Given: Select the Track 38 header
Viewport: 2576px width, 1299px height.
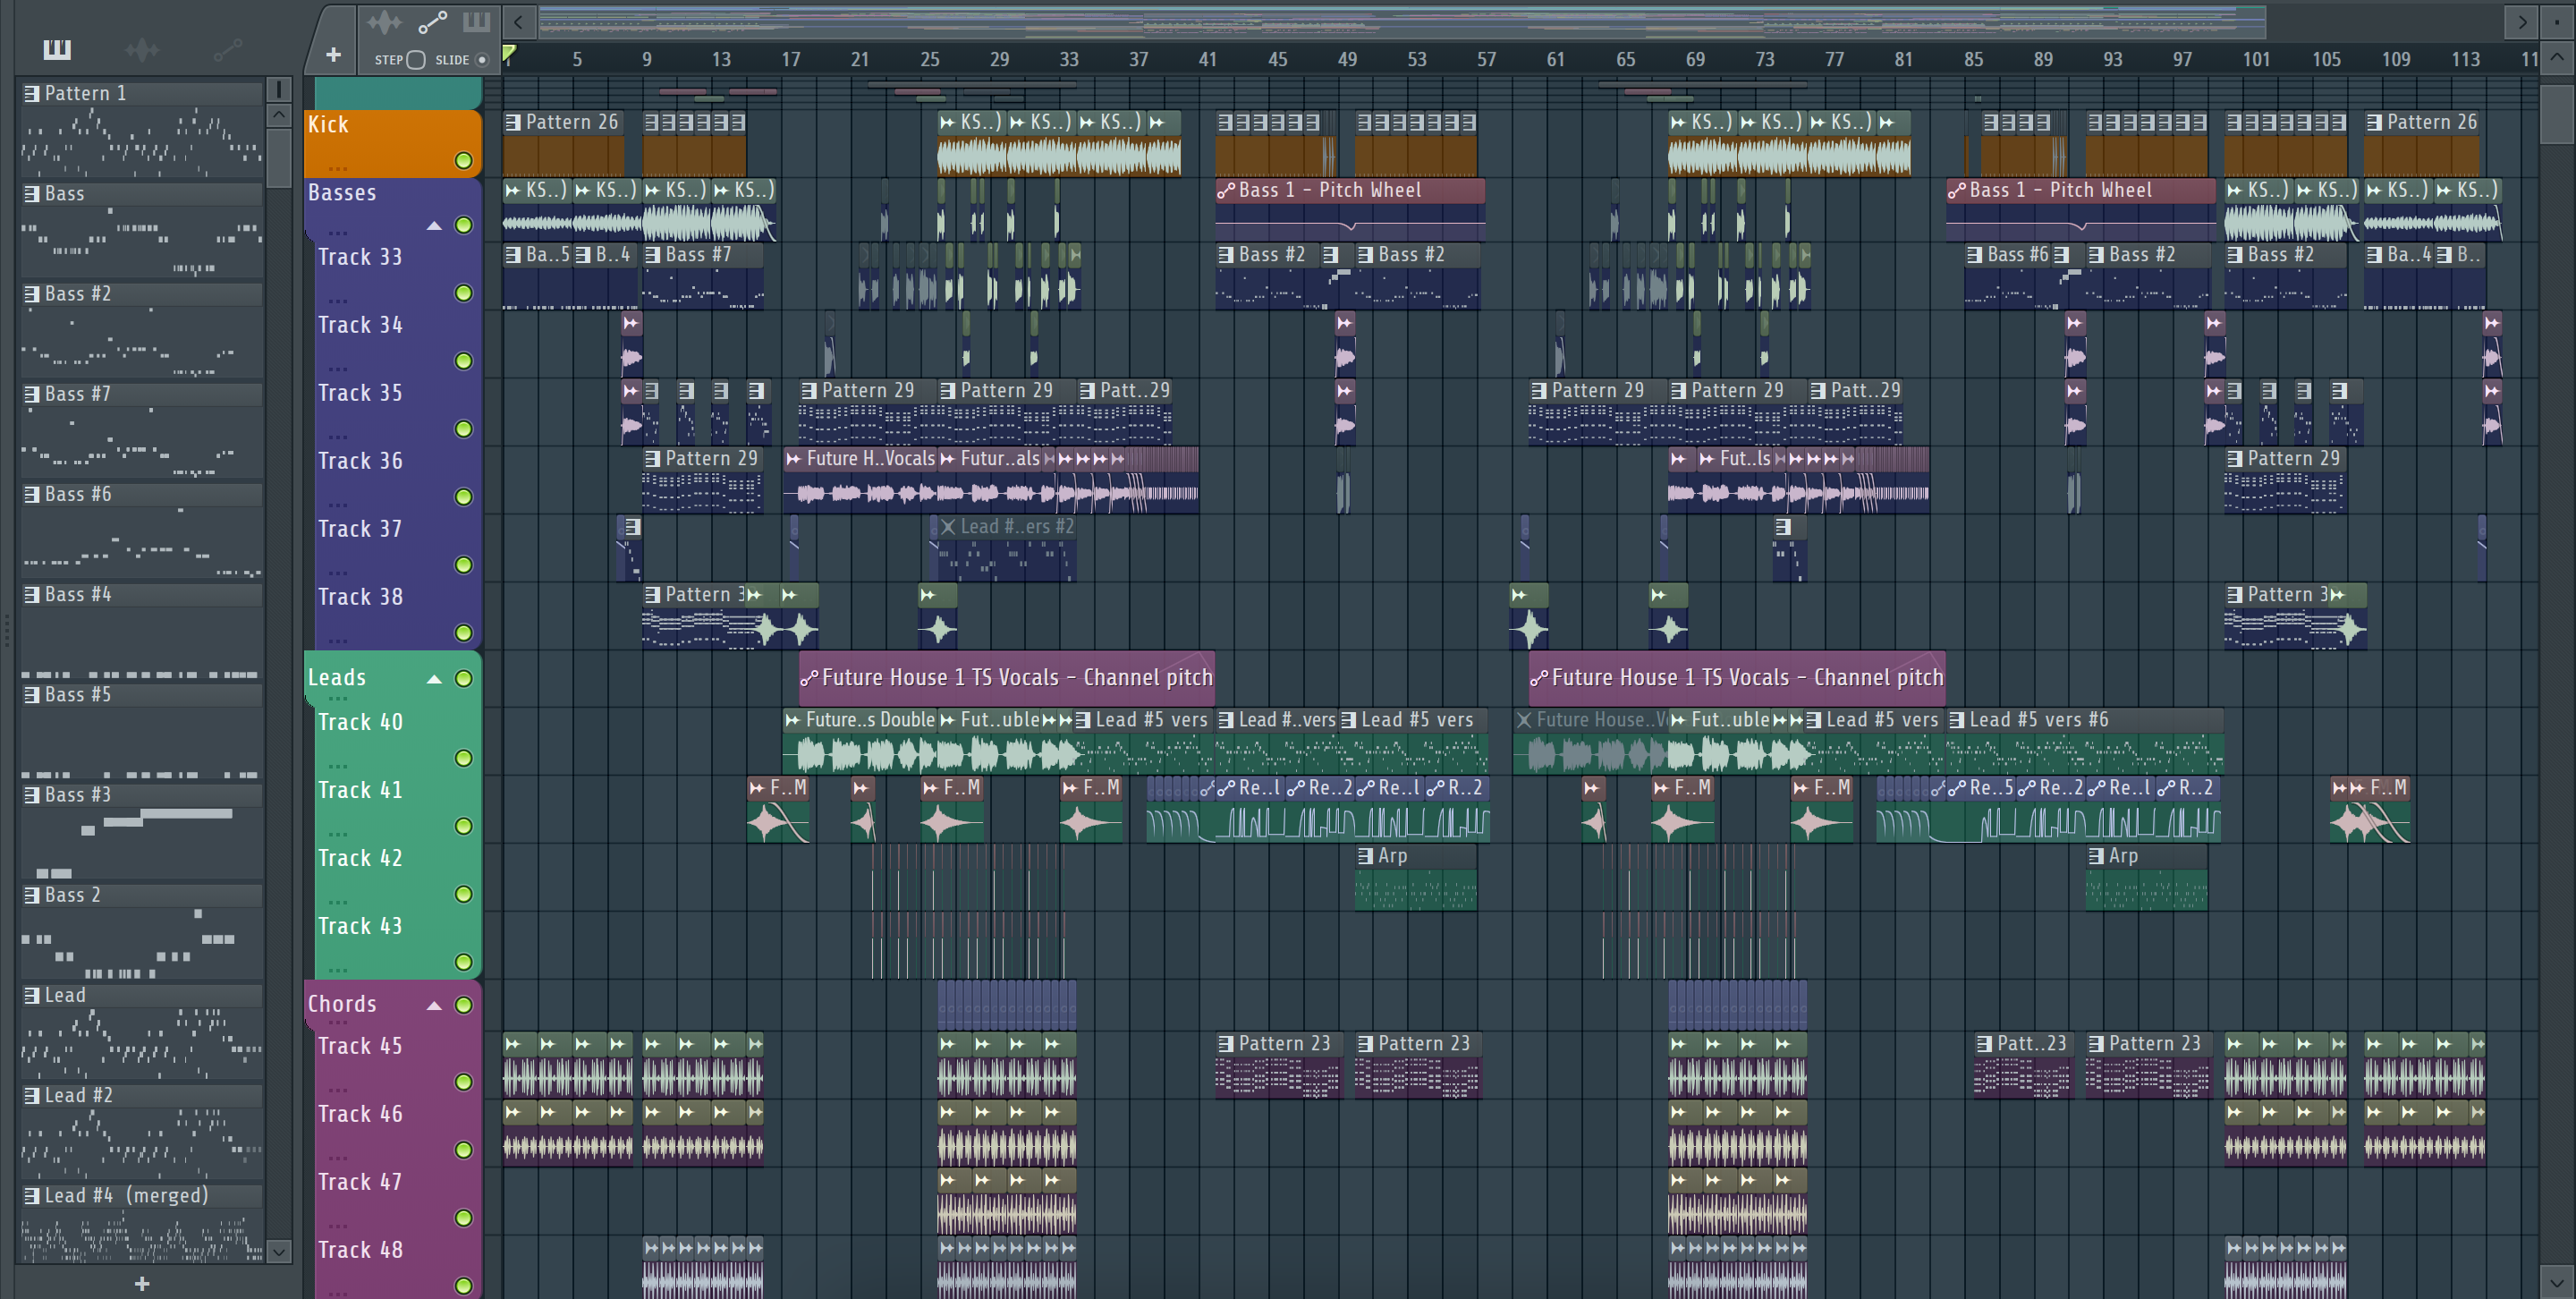Looking at the screenshot, I should pyautogui.click(x=398, y=615).
